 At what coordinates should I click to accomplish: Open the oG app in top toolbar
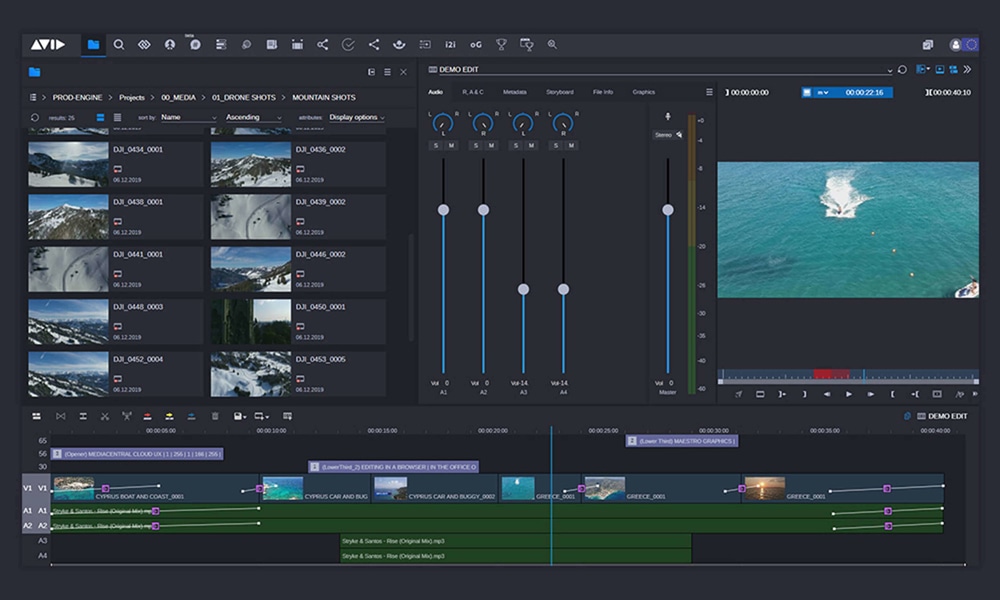tap(476, 45)
